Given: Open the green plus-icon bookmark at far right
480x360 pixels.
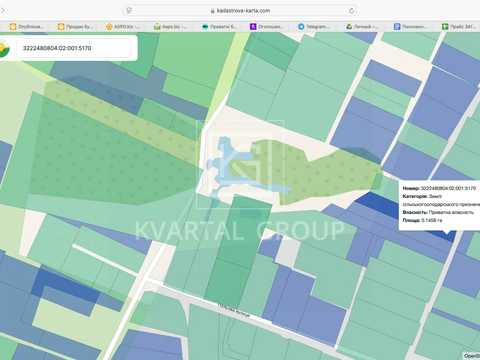Looking at the screenshot, I should coord(458,27).
